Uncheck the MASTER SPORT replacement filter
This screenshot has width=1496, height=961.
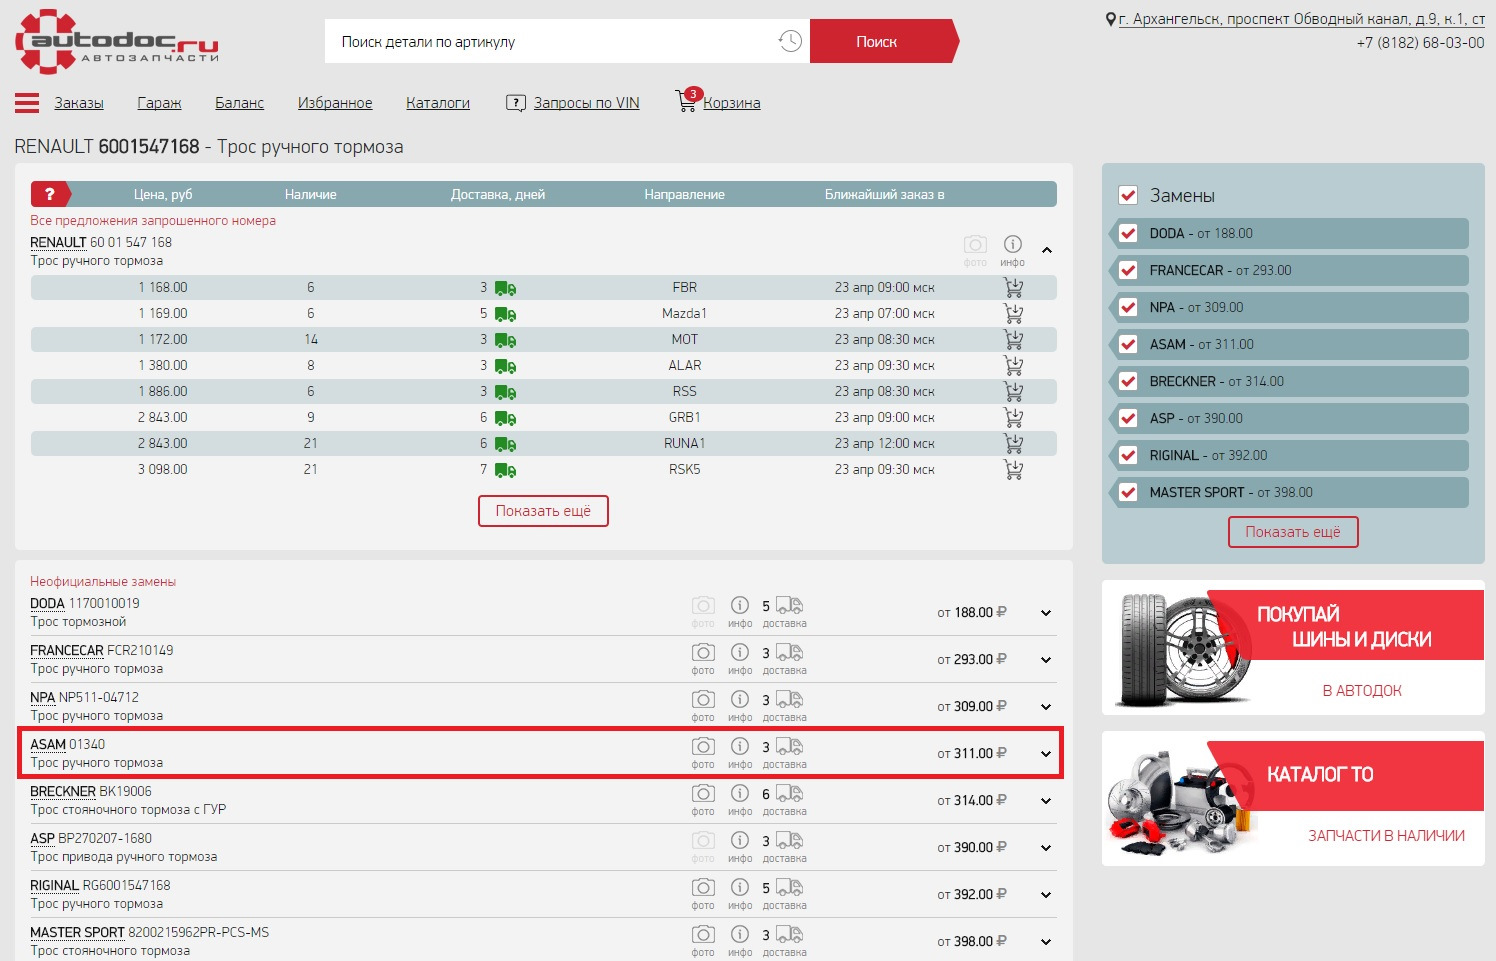point(1128,492)
